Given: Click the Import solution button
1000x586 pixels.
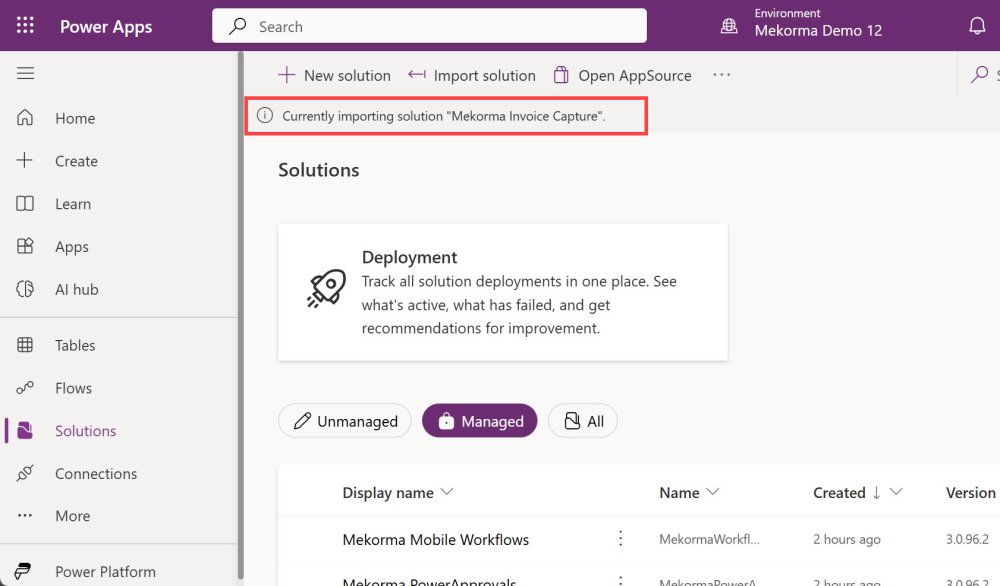Looking at the screenshot, I should (x=472, y=75).
